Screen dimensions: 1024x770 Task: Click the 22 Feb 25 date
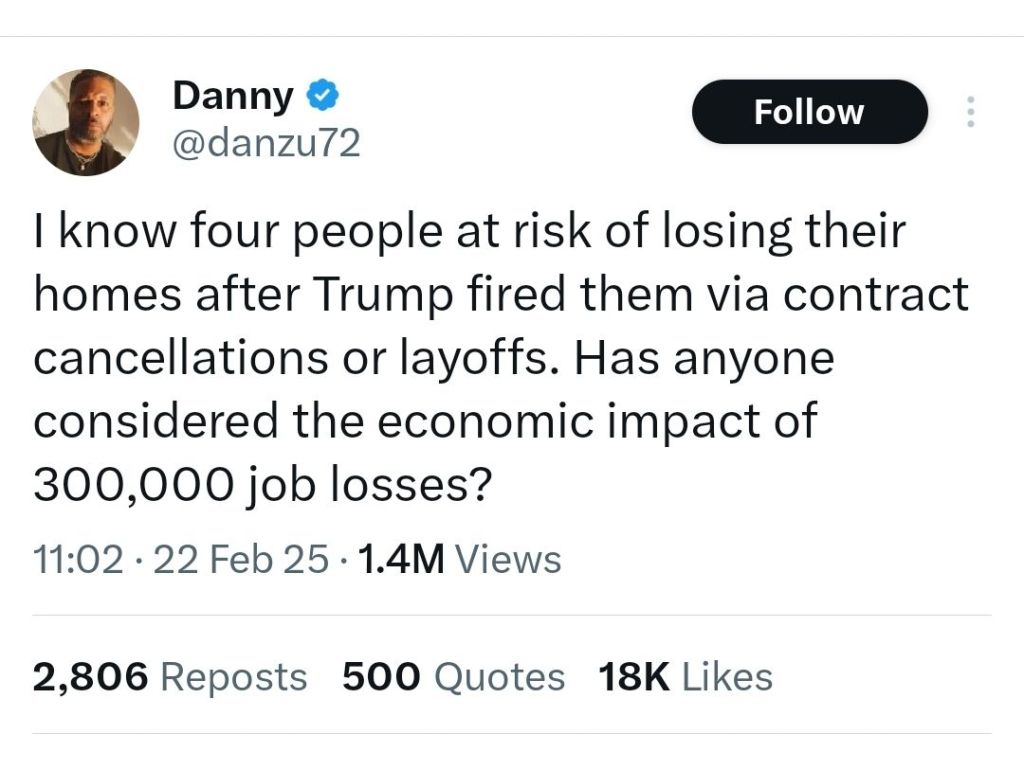[241, 559]
